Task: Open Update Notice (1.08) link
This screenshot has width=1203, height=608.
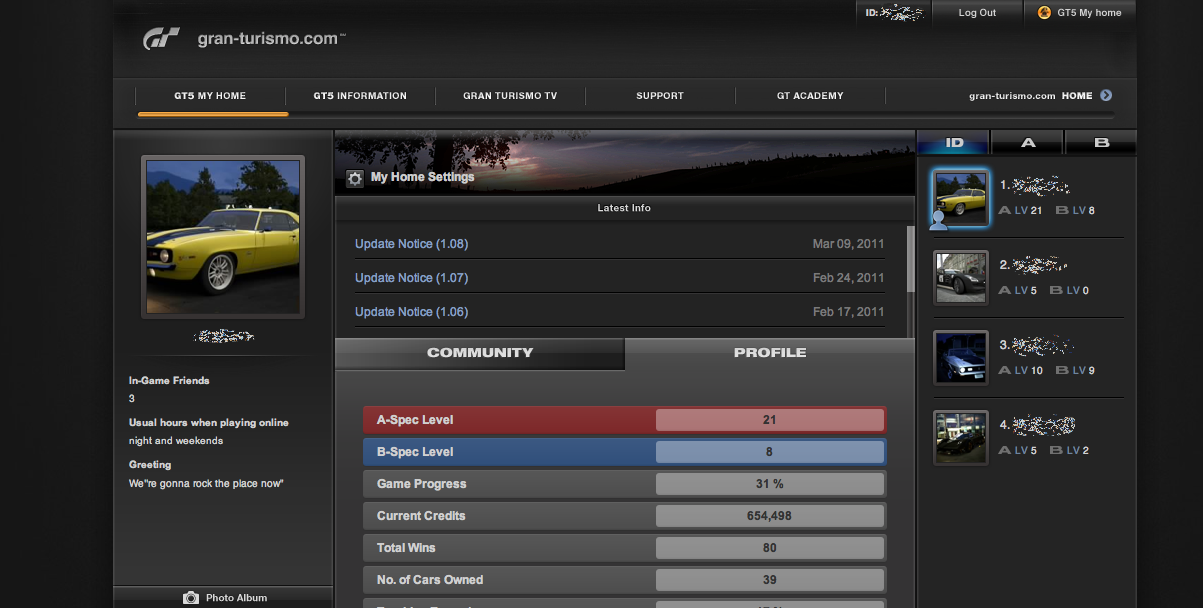Action: pyautogui.click(x=411, y=244)
